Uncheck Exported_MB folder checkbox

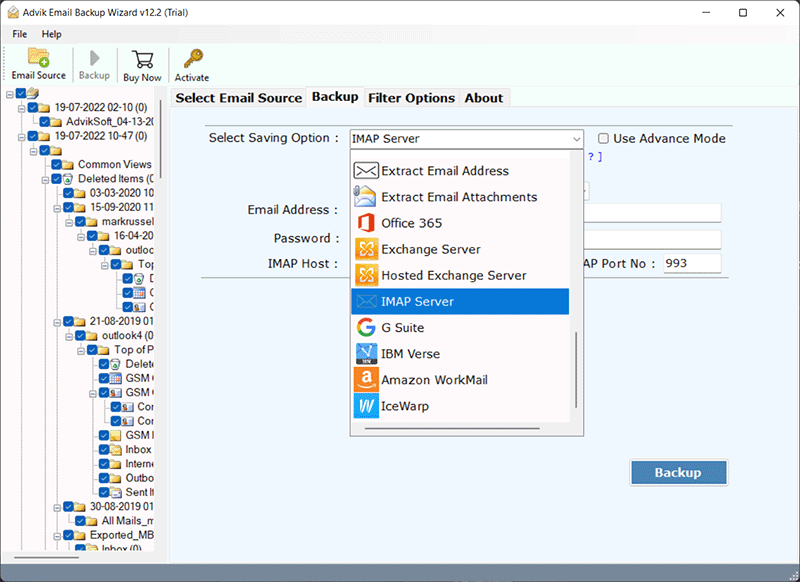pos(68,535)
